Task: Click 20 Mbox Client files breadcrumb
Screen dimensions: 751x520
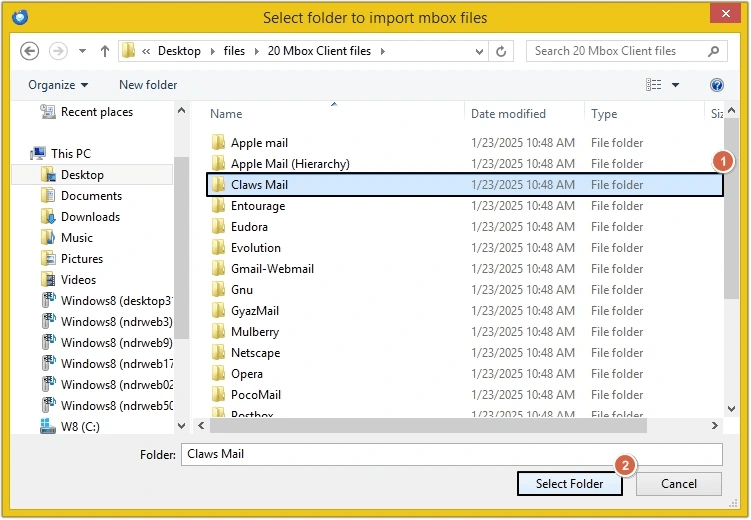Action: 319,51
